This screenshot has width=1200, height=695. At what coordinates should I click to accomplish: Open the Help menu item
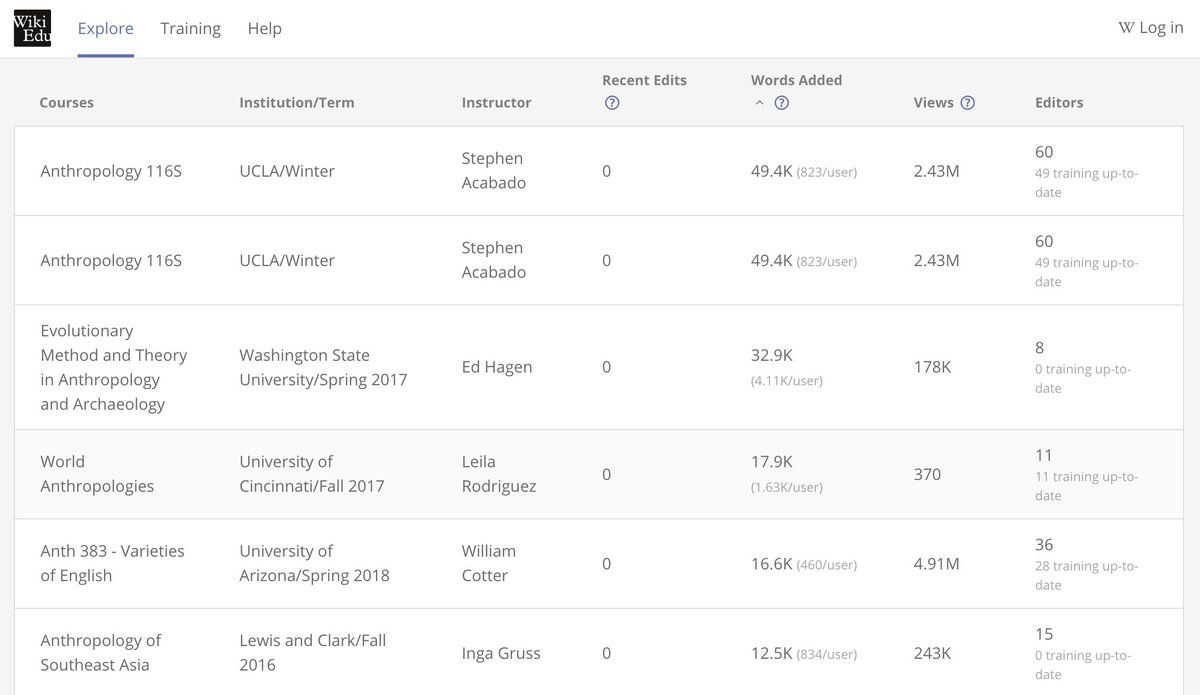(x=264, y=28)
